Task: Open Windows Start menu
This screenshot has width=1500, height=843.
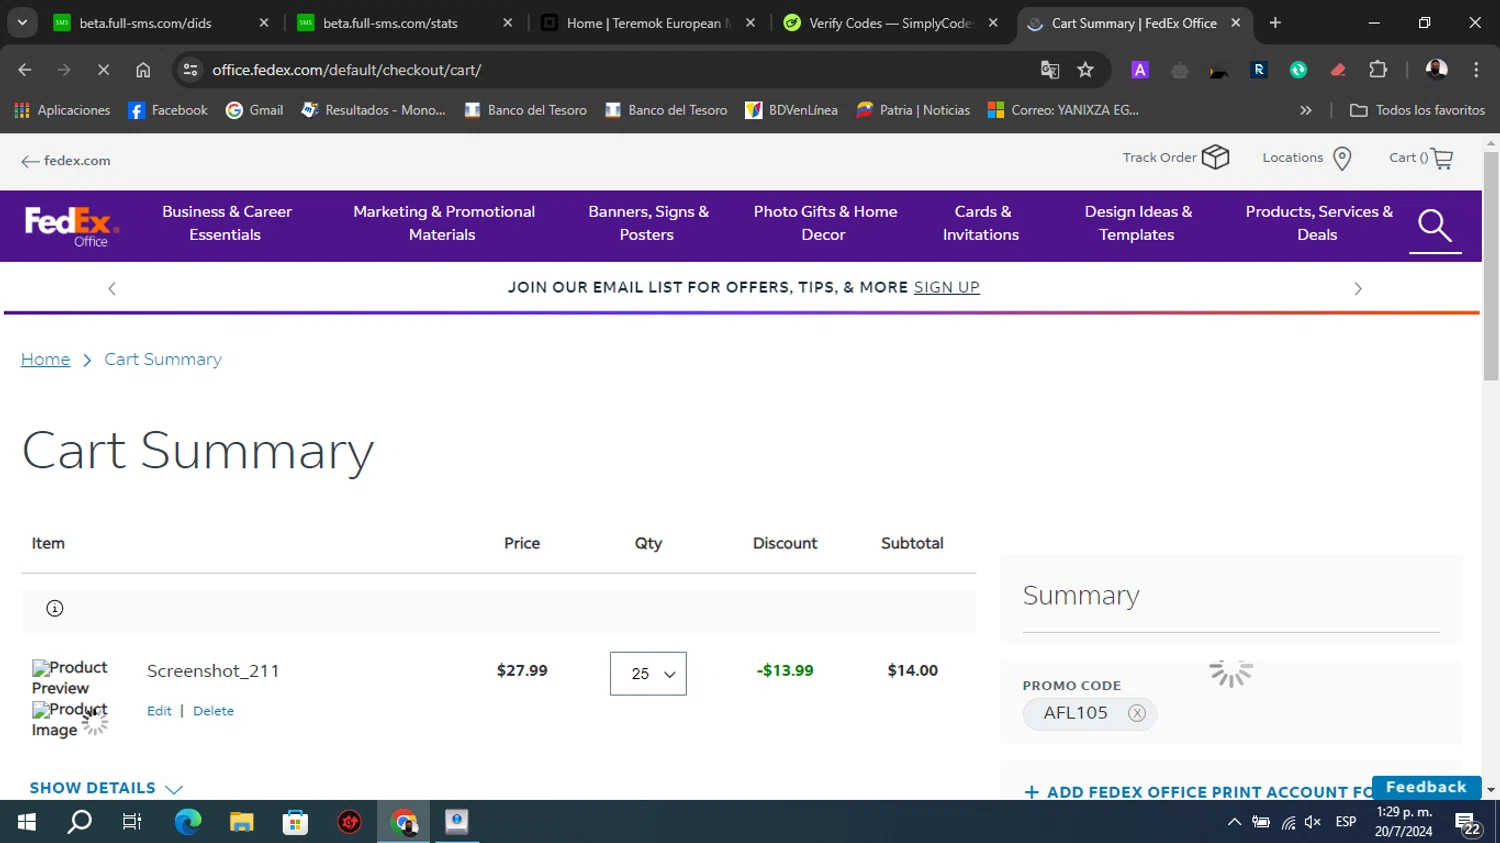Action: pyautogui.click(x=27, y=822)
